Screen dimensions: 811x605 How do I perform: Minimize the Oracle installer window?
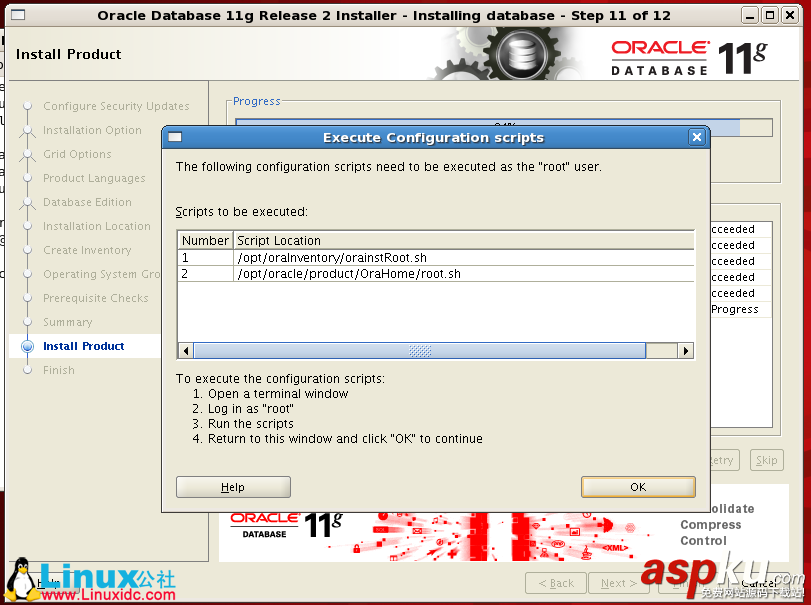(750, 16)
